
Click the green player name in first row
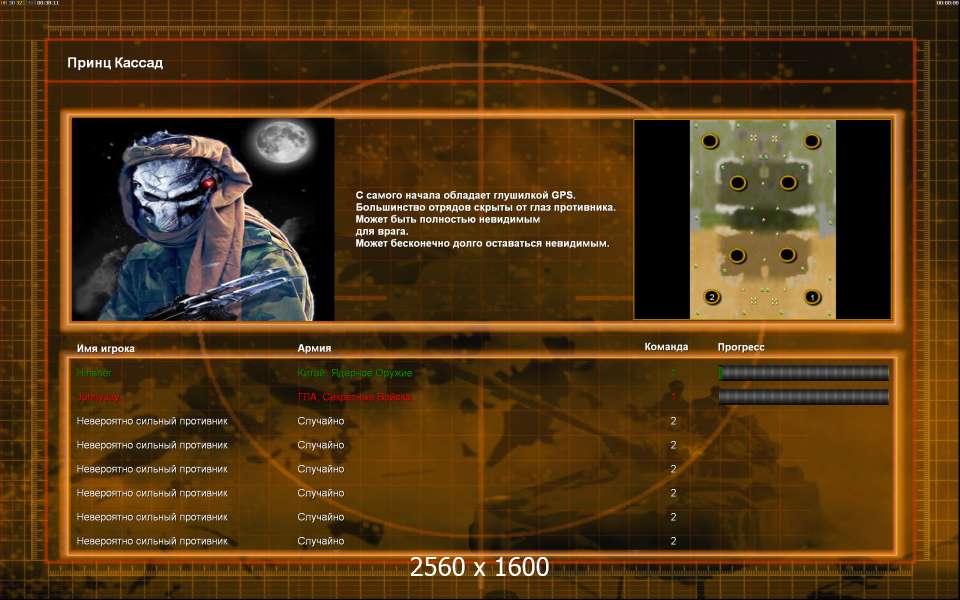click(x=94, y=372)
